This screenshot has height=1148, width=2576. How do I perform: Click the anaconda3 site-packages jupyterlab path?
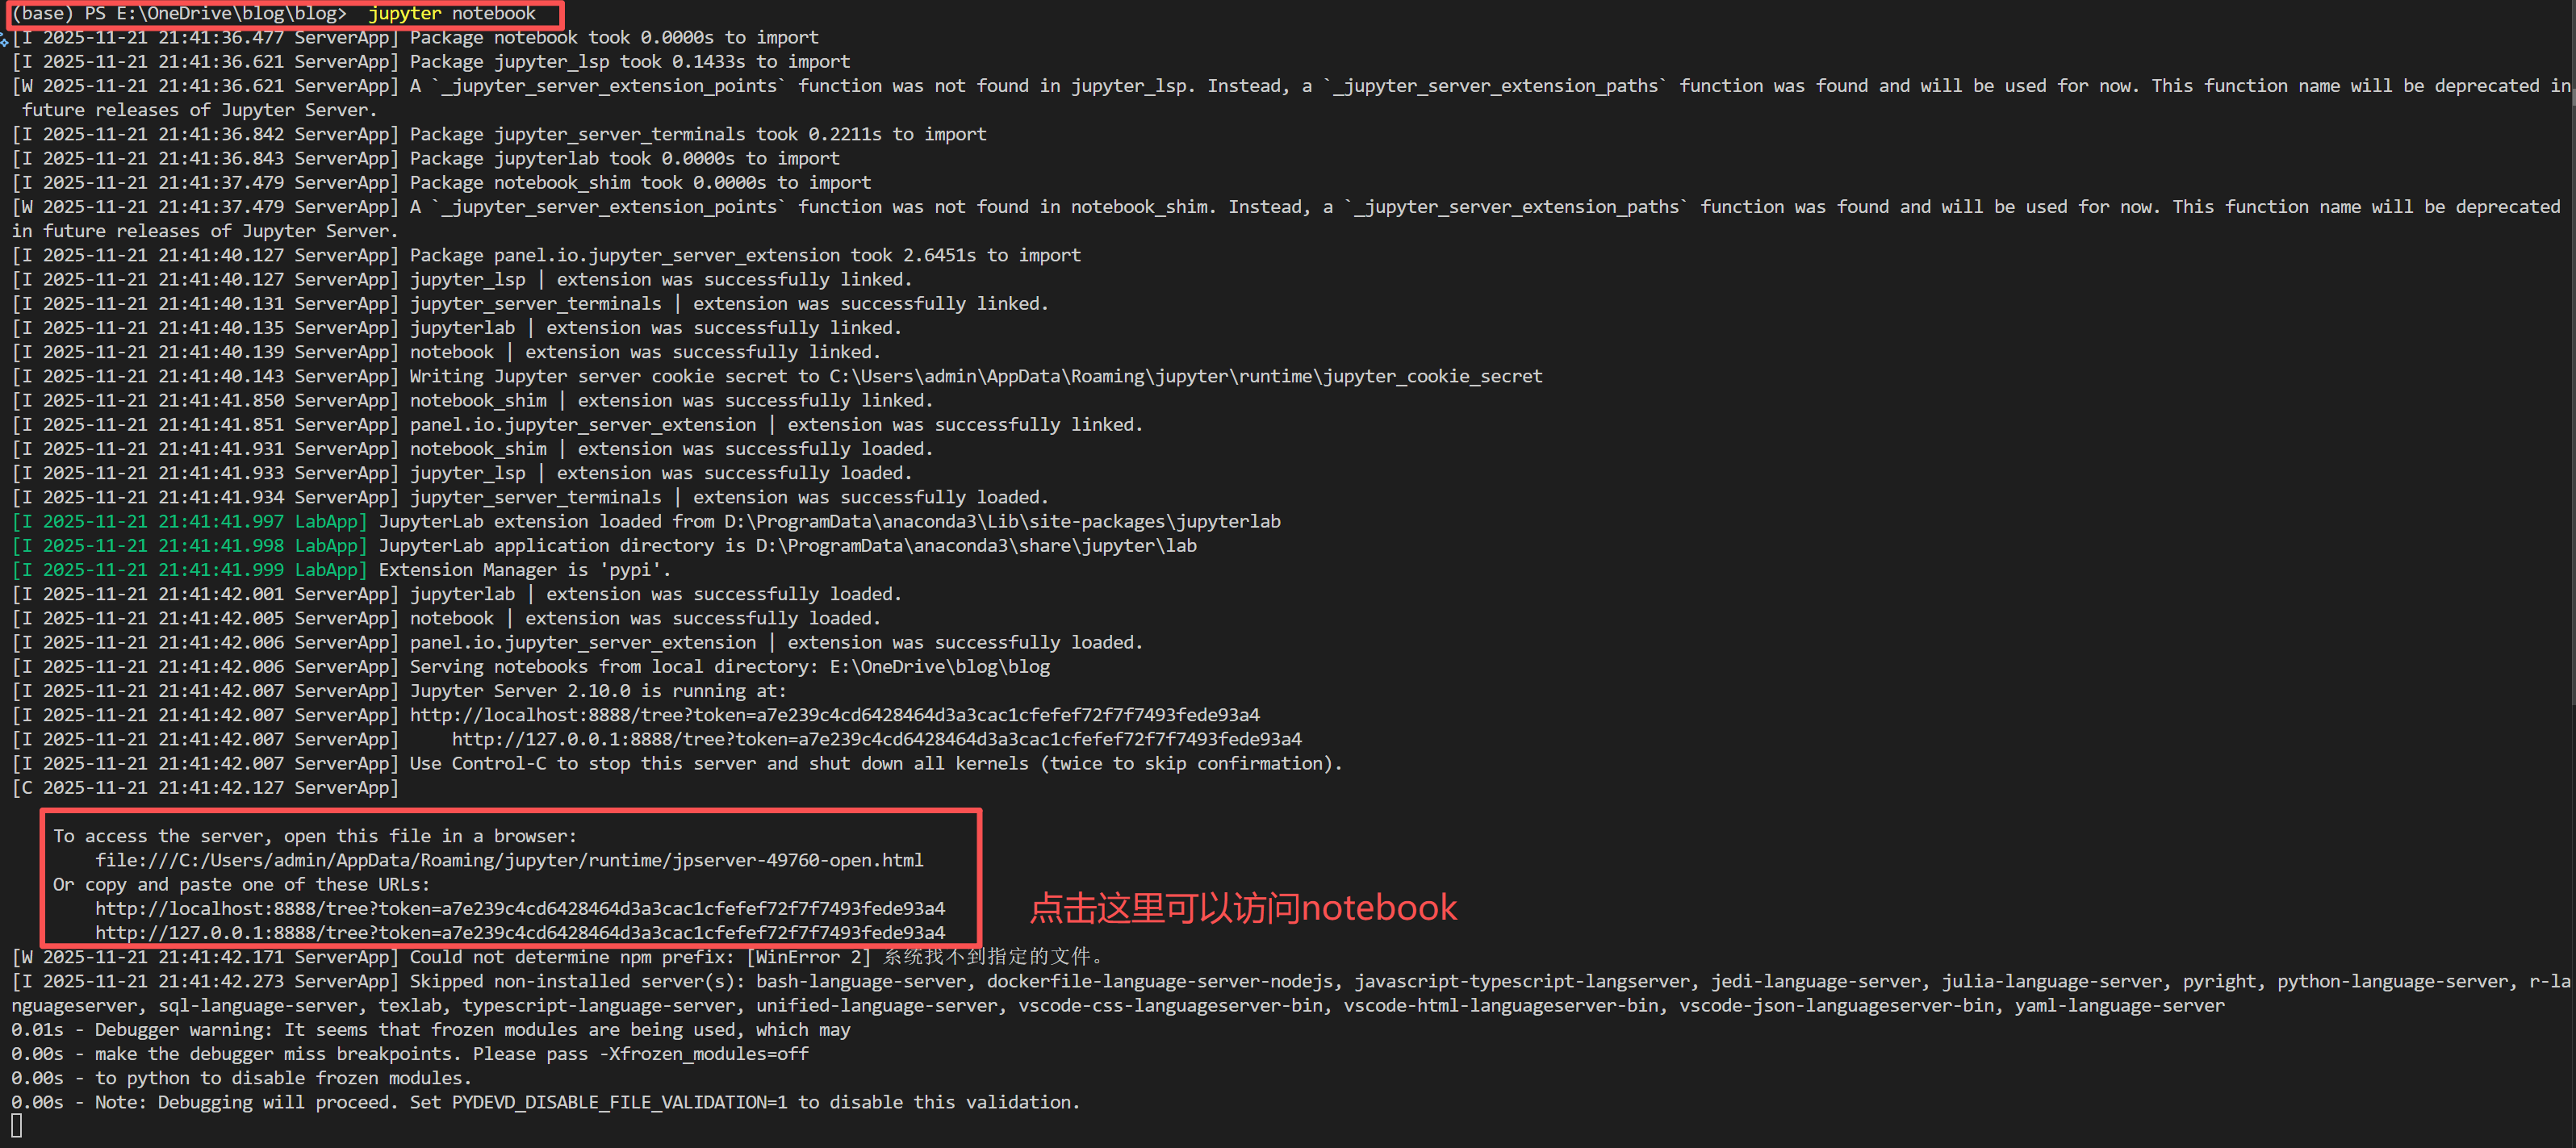pos(1000,521)
